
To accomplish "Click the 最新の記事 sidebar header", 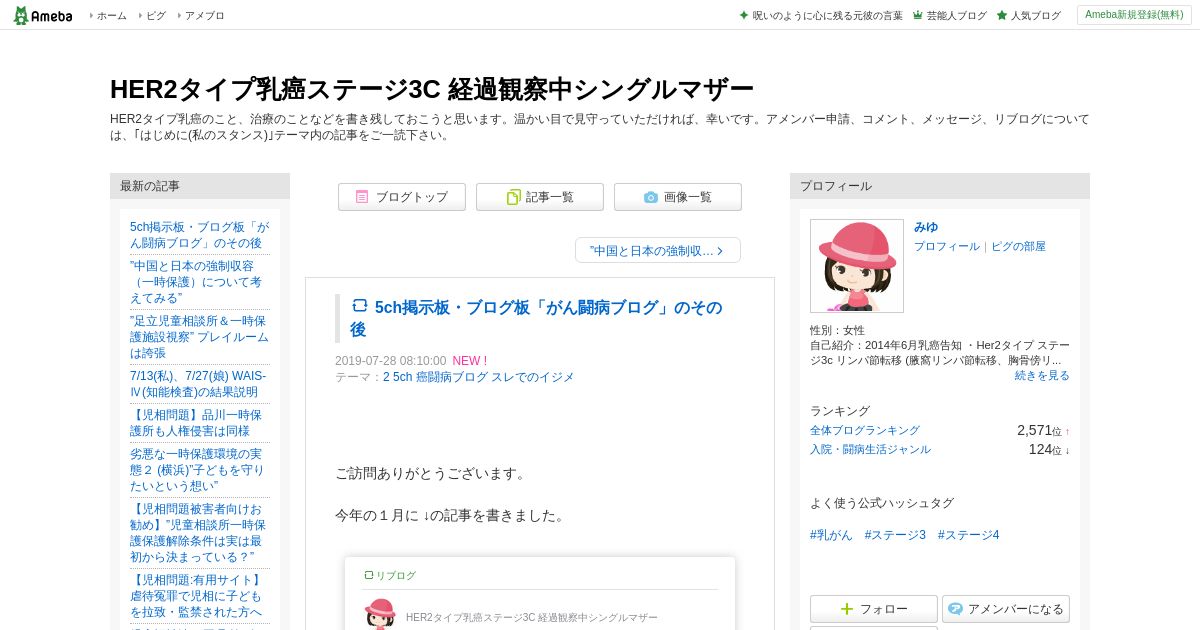I will point(200,186).
